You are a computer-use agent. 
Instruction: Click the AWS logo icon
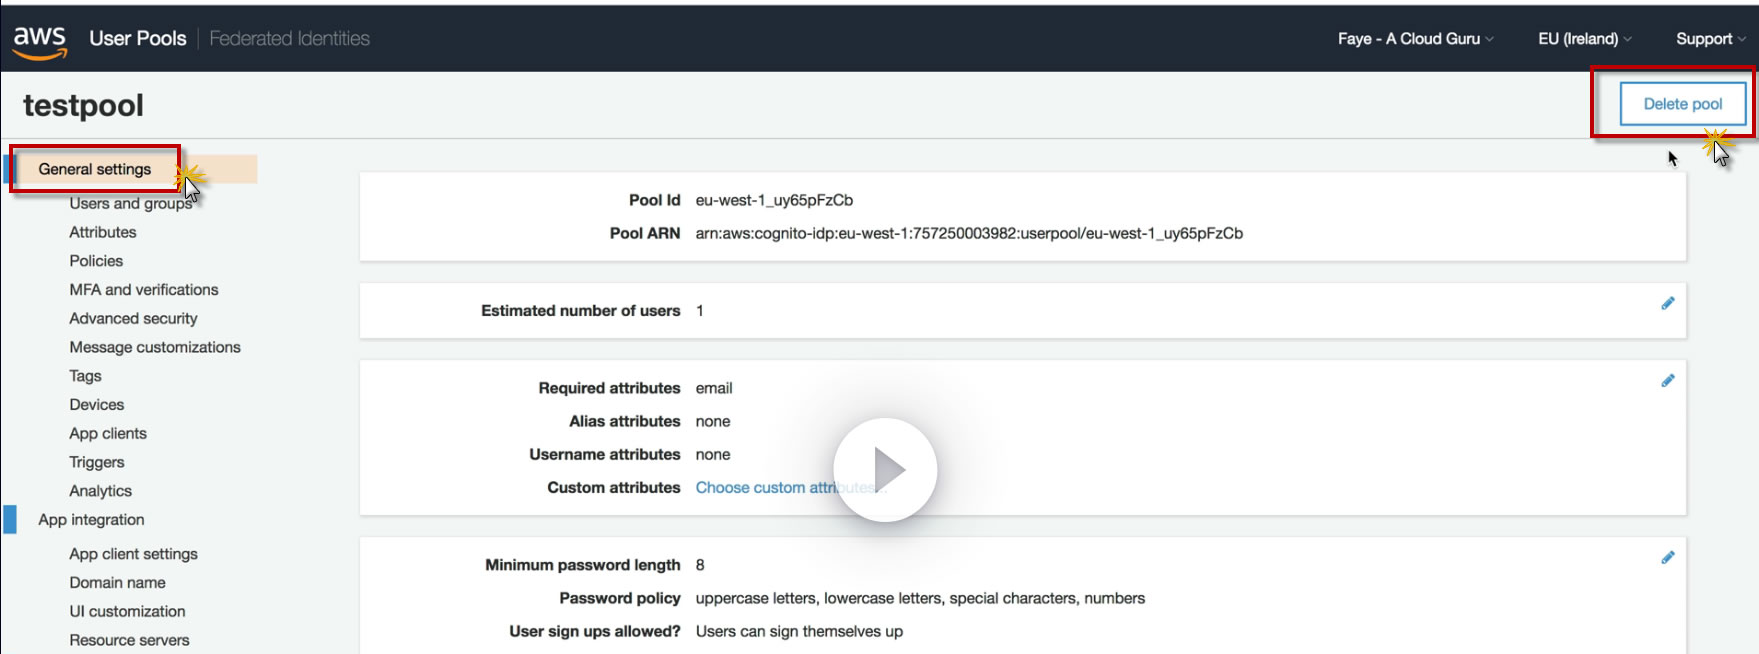point(40,40)
